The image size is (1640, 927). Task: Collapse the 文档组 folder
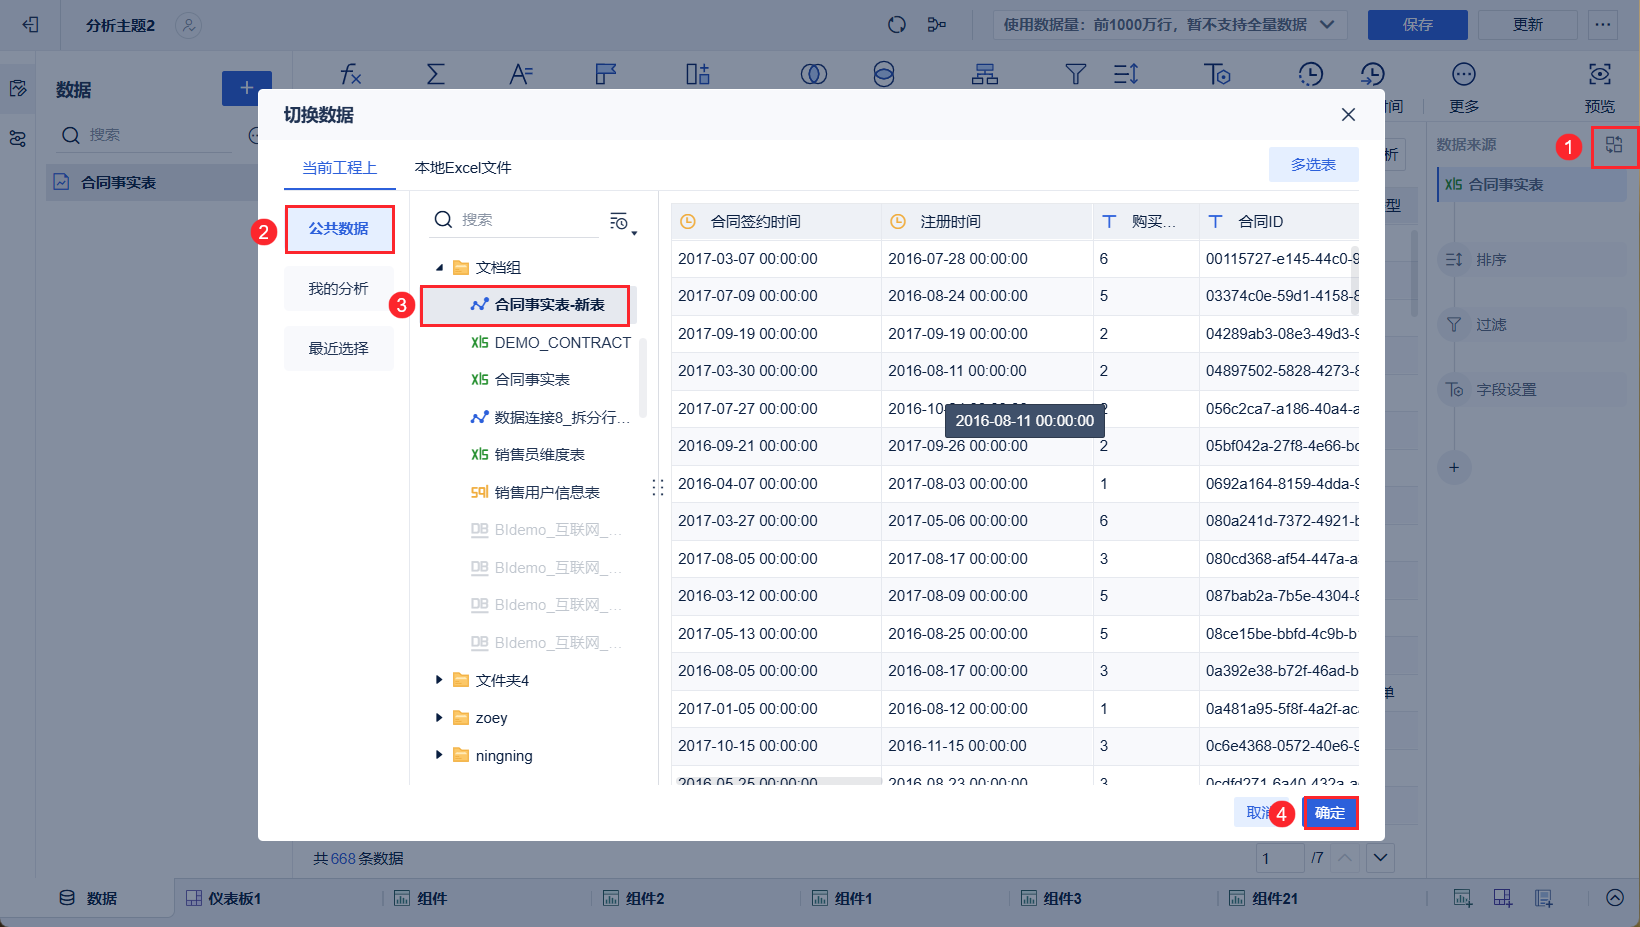tap(439, 268)
